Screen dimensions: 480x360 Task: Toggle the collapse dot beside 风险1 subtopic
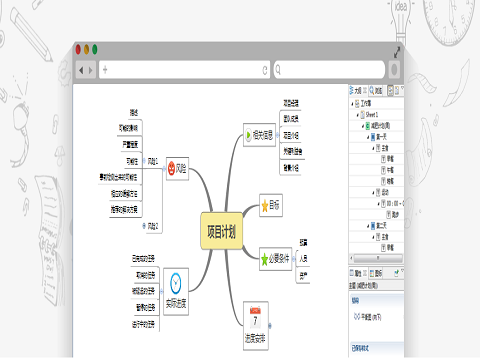pyautogui.click(x=144, y=161)
